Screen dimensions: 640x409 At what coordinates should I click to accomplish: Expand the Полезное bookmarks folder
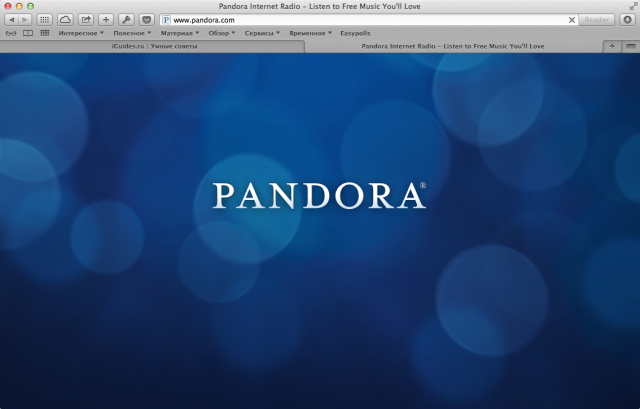pos(132,33)
